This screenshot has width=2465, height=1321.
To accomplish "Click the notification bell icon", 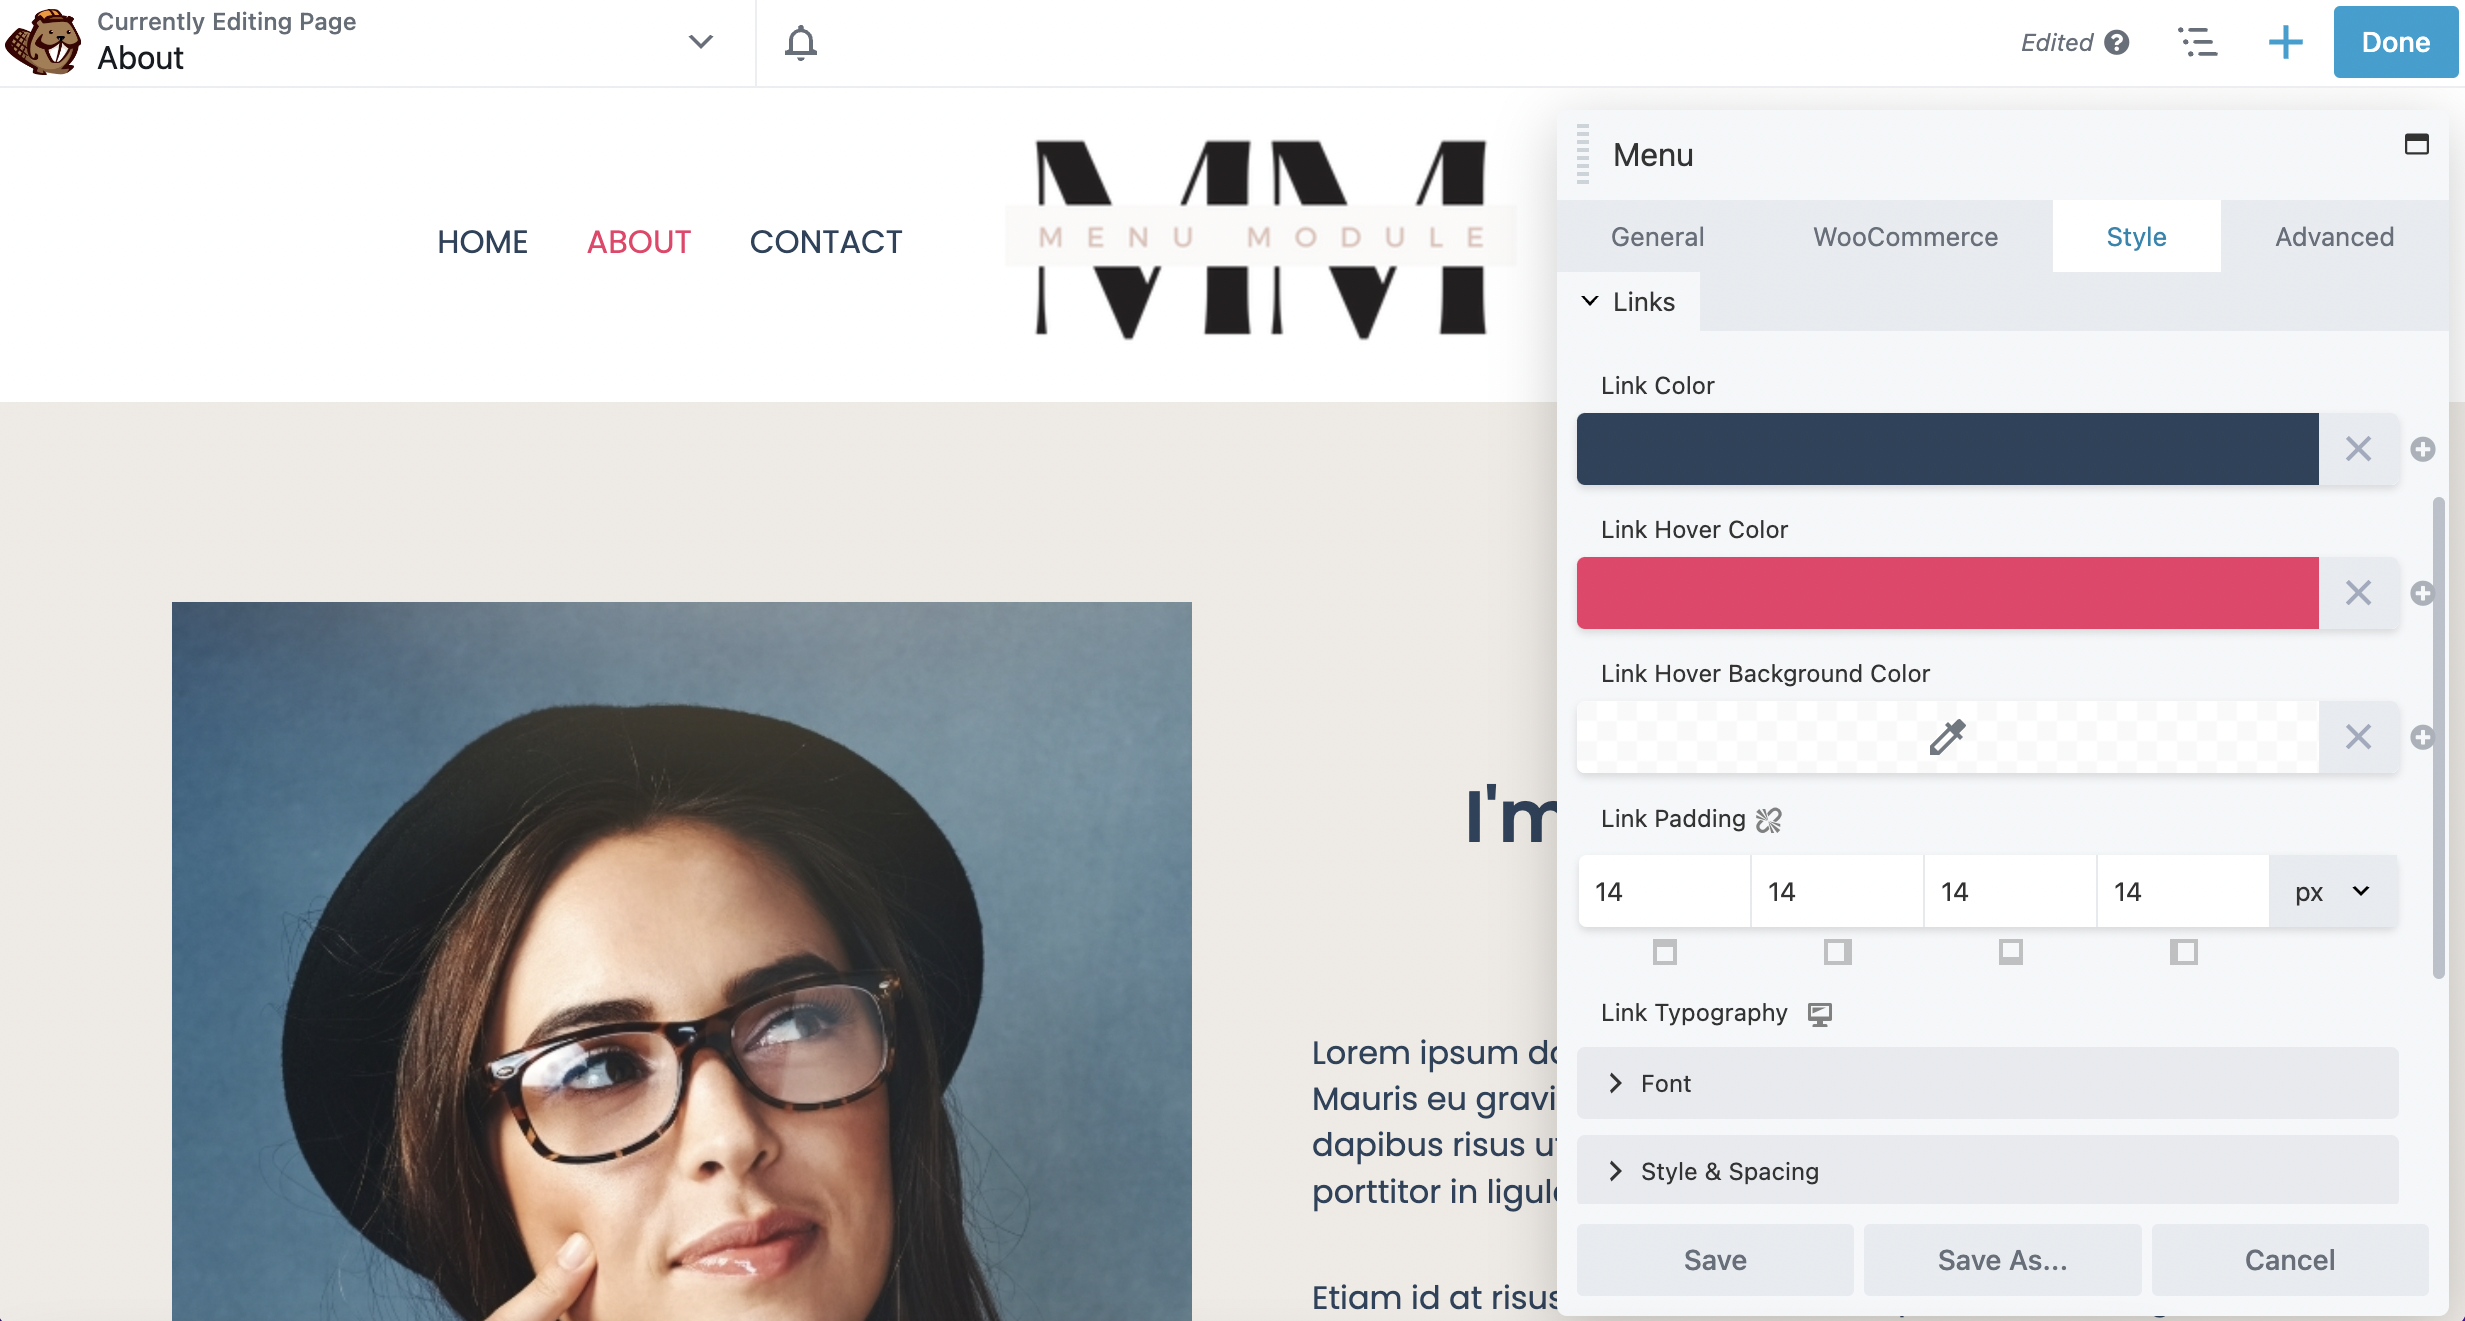I will click(x=800, y=41).
